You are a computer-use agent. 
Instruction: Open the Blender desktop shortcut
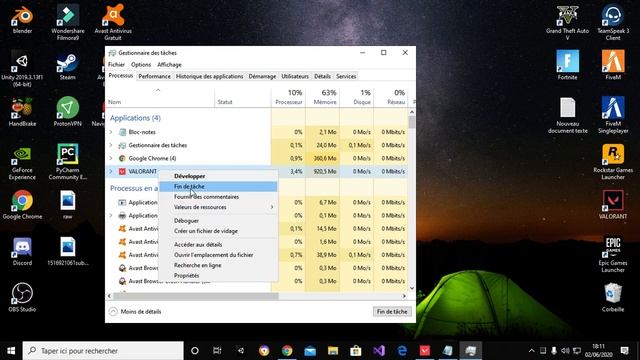pyautogui.click(x=22, y=20)
